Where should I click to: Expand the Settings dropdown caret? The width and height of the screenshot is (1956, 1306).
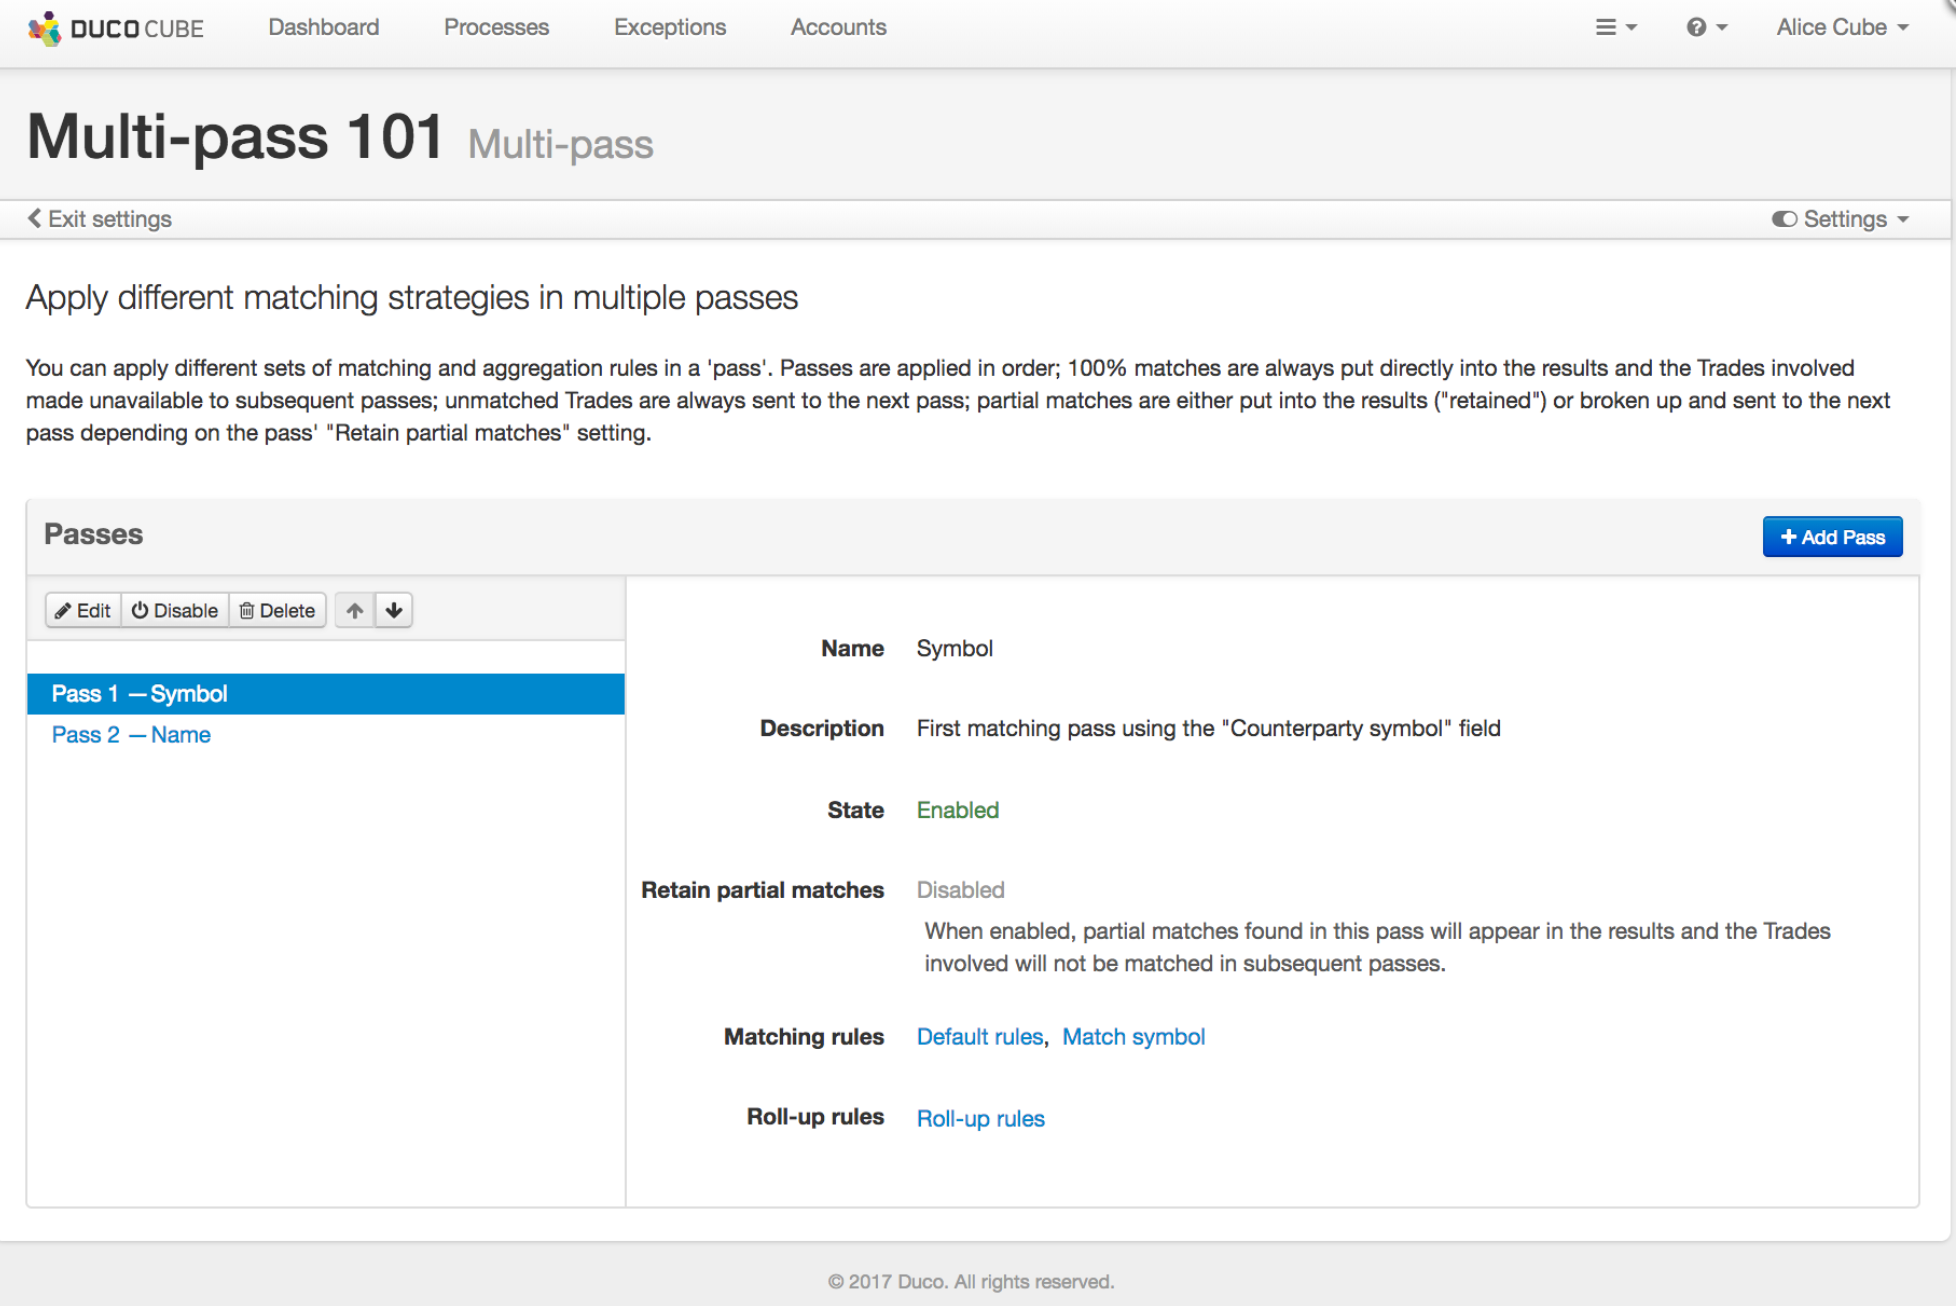[1903, 220]
